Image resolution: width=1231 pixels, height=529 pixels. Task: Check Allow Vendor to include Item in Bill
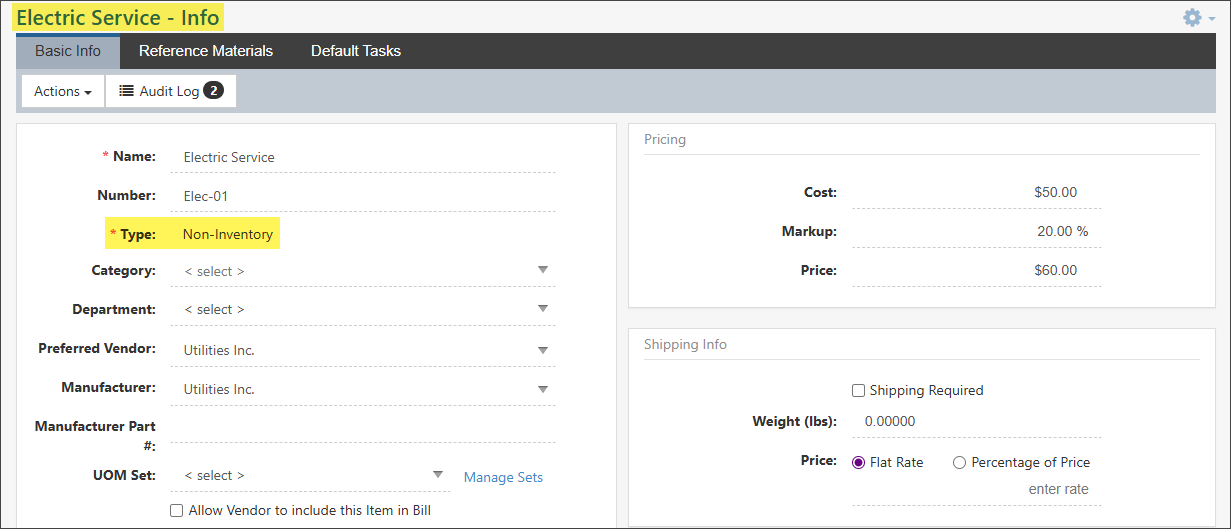[x=177, y=510]
